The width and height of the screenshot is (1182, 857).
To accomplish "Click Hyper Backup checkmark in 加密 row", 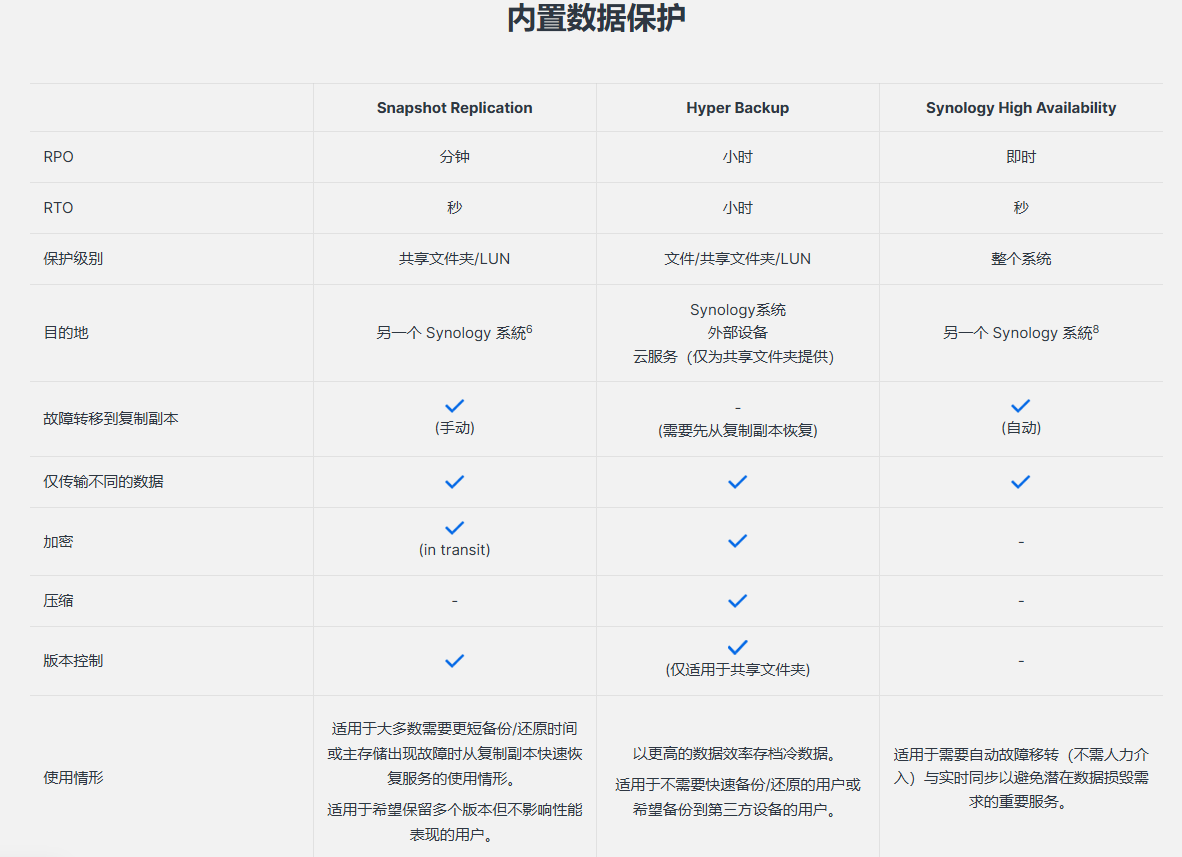I will click(x=737, y=541).
